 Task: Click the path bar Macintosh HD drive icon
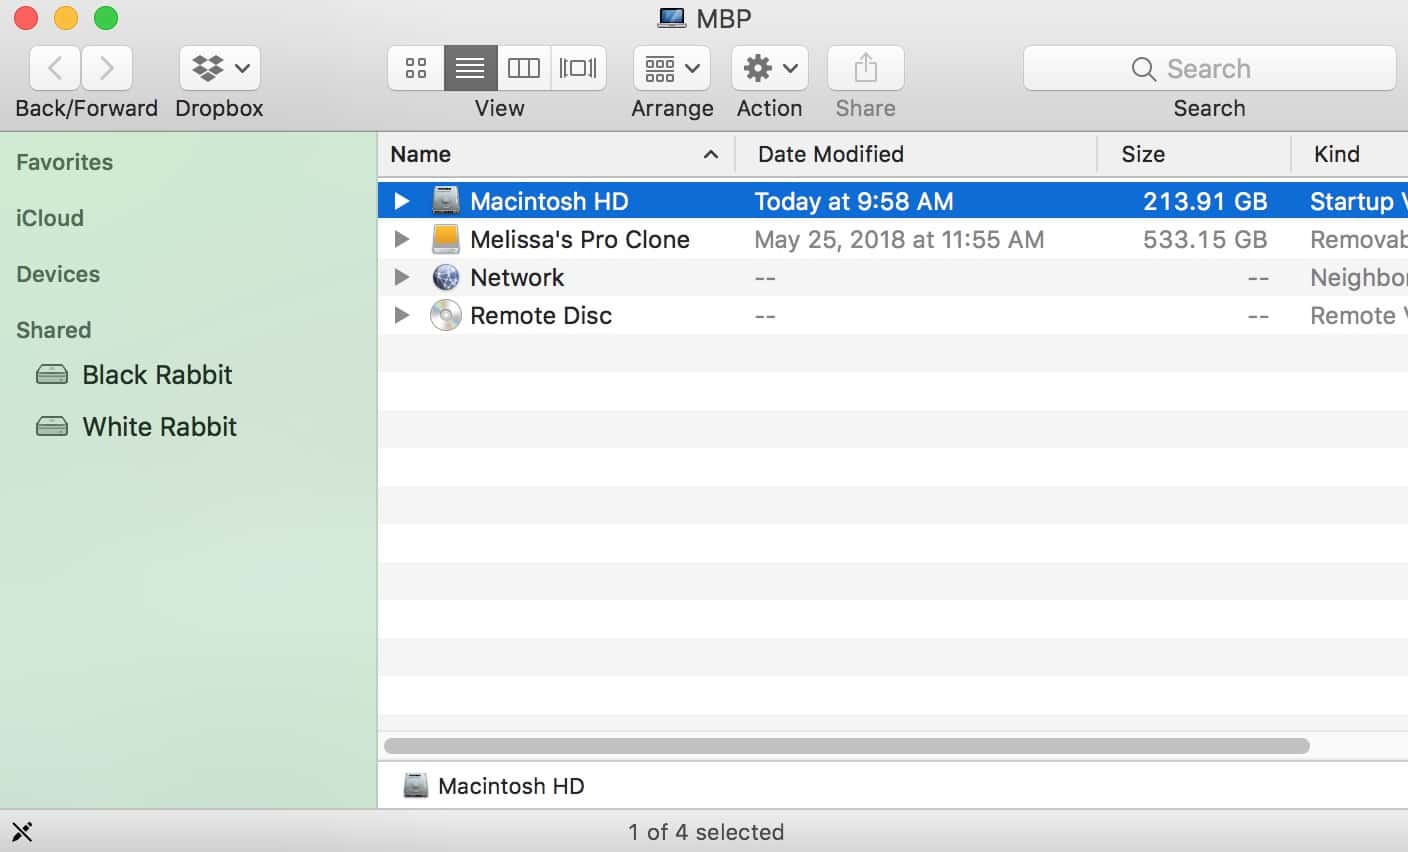[x=416, y=786]
